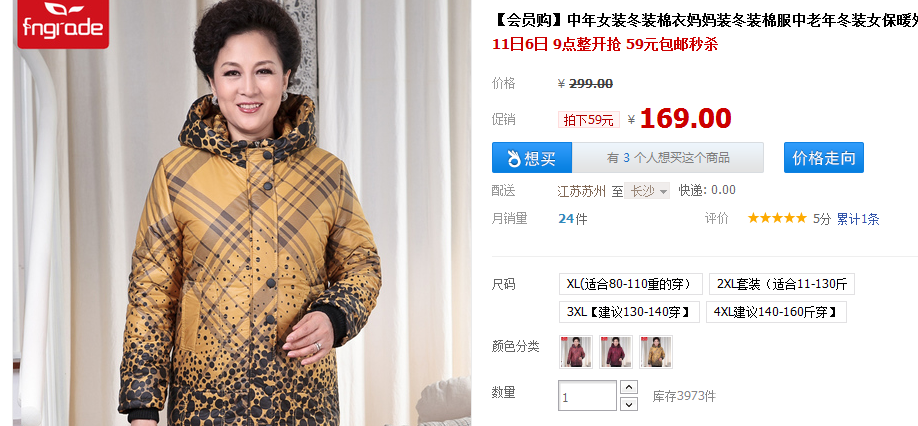Click the 有3个人想买这个商品 counter
Image resolution: width=918 pixels, height=426 pixels.
pos(668,157)
